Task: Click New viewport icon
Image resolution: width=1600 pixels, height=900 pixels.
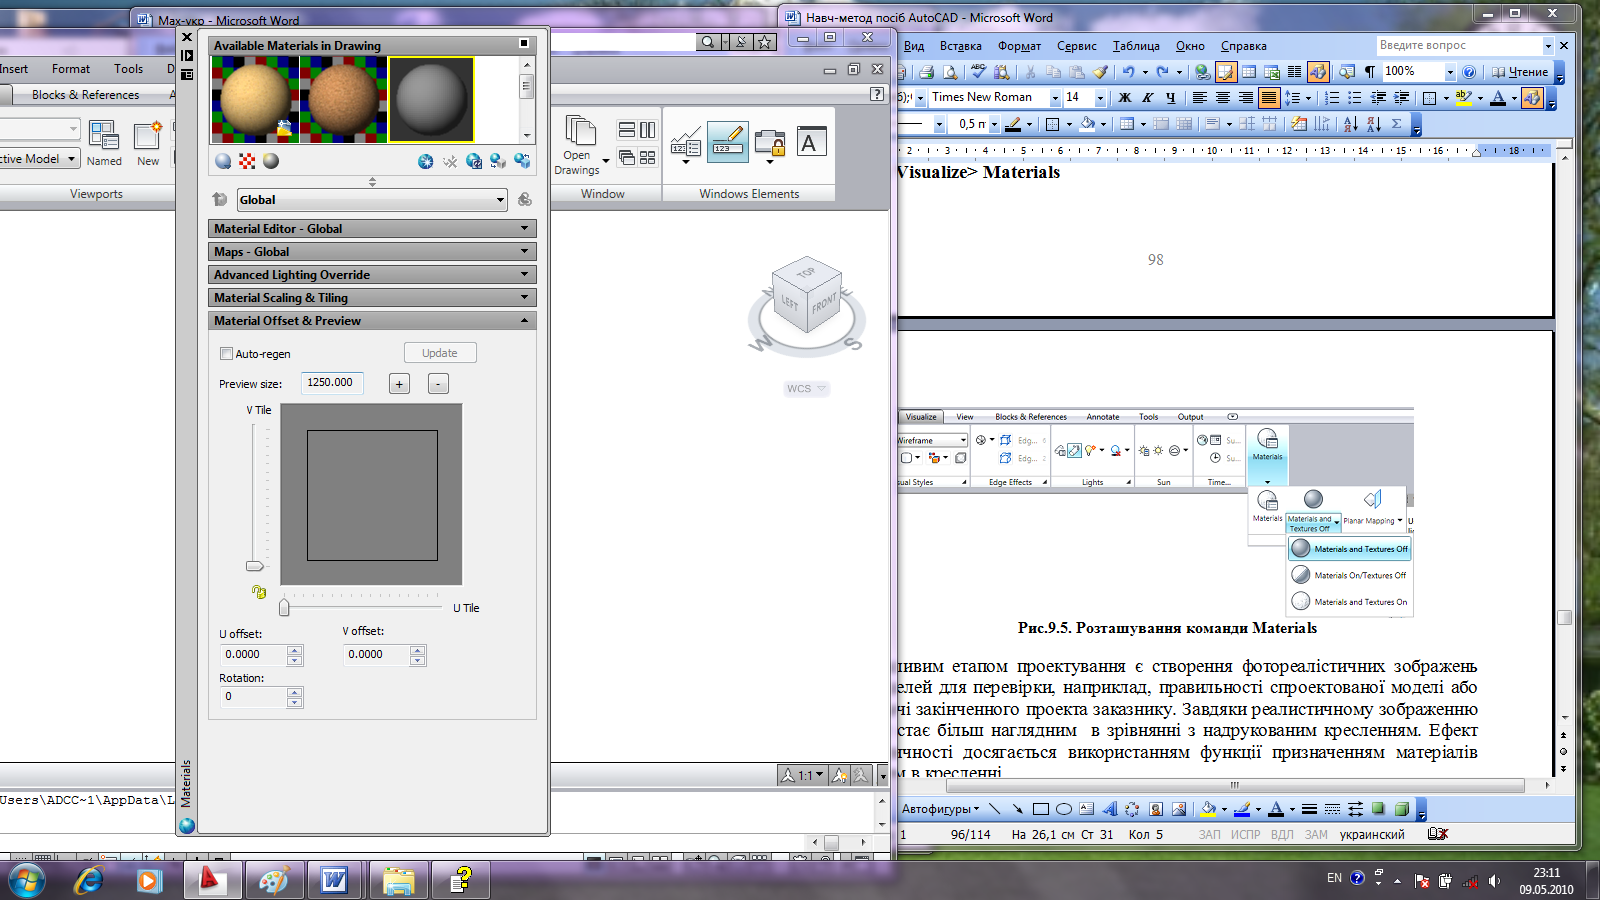Action: tap(148, 143)
